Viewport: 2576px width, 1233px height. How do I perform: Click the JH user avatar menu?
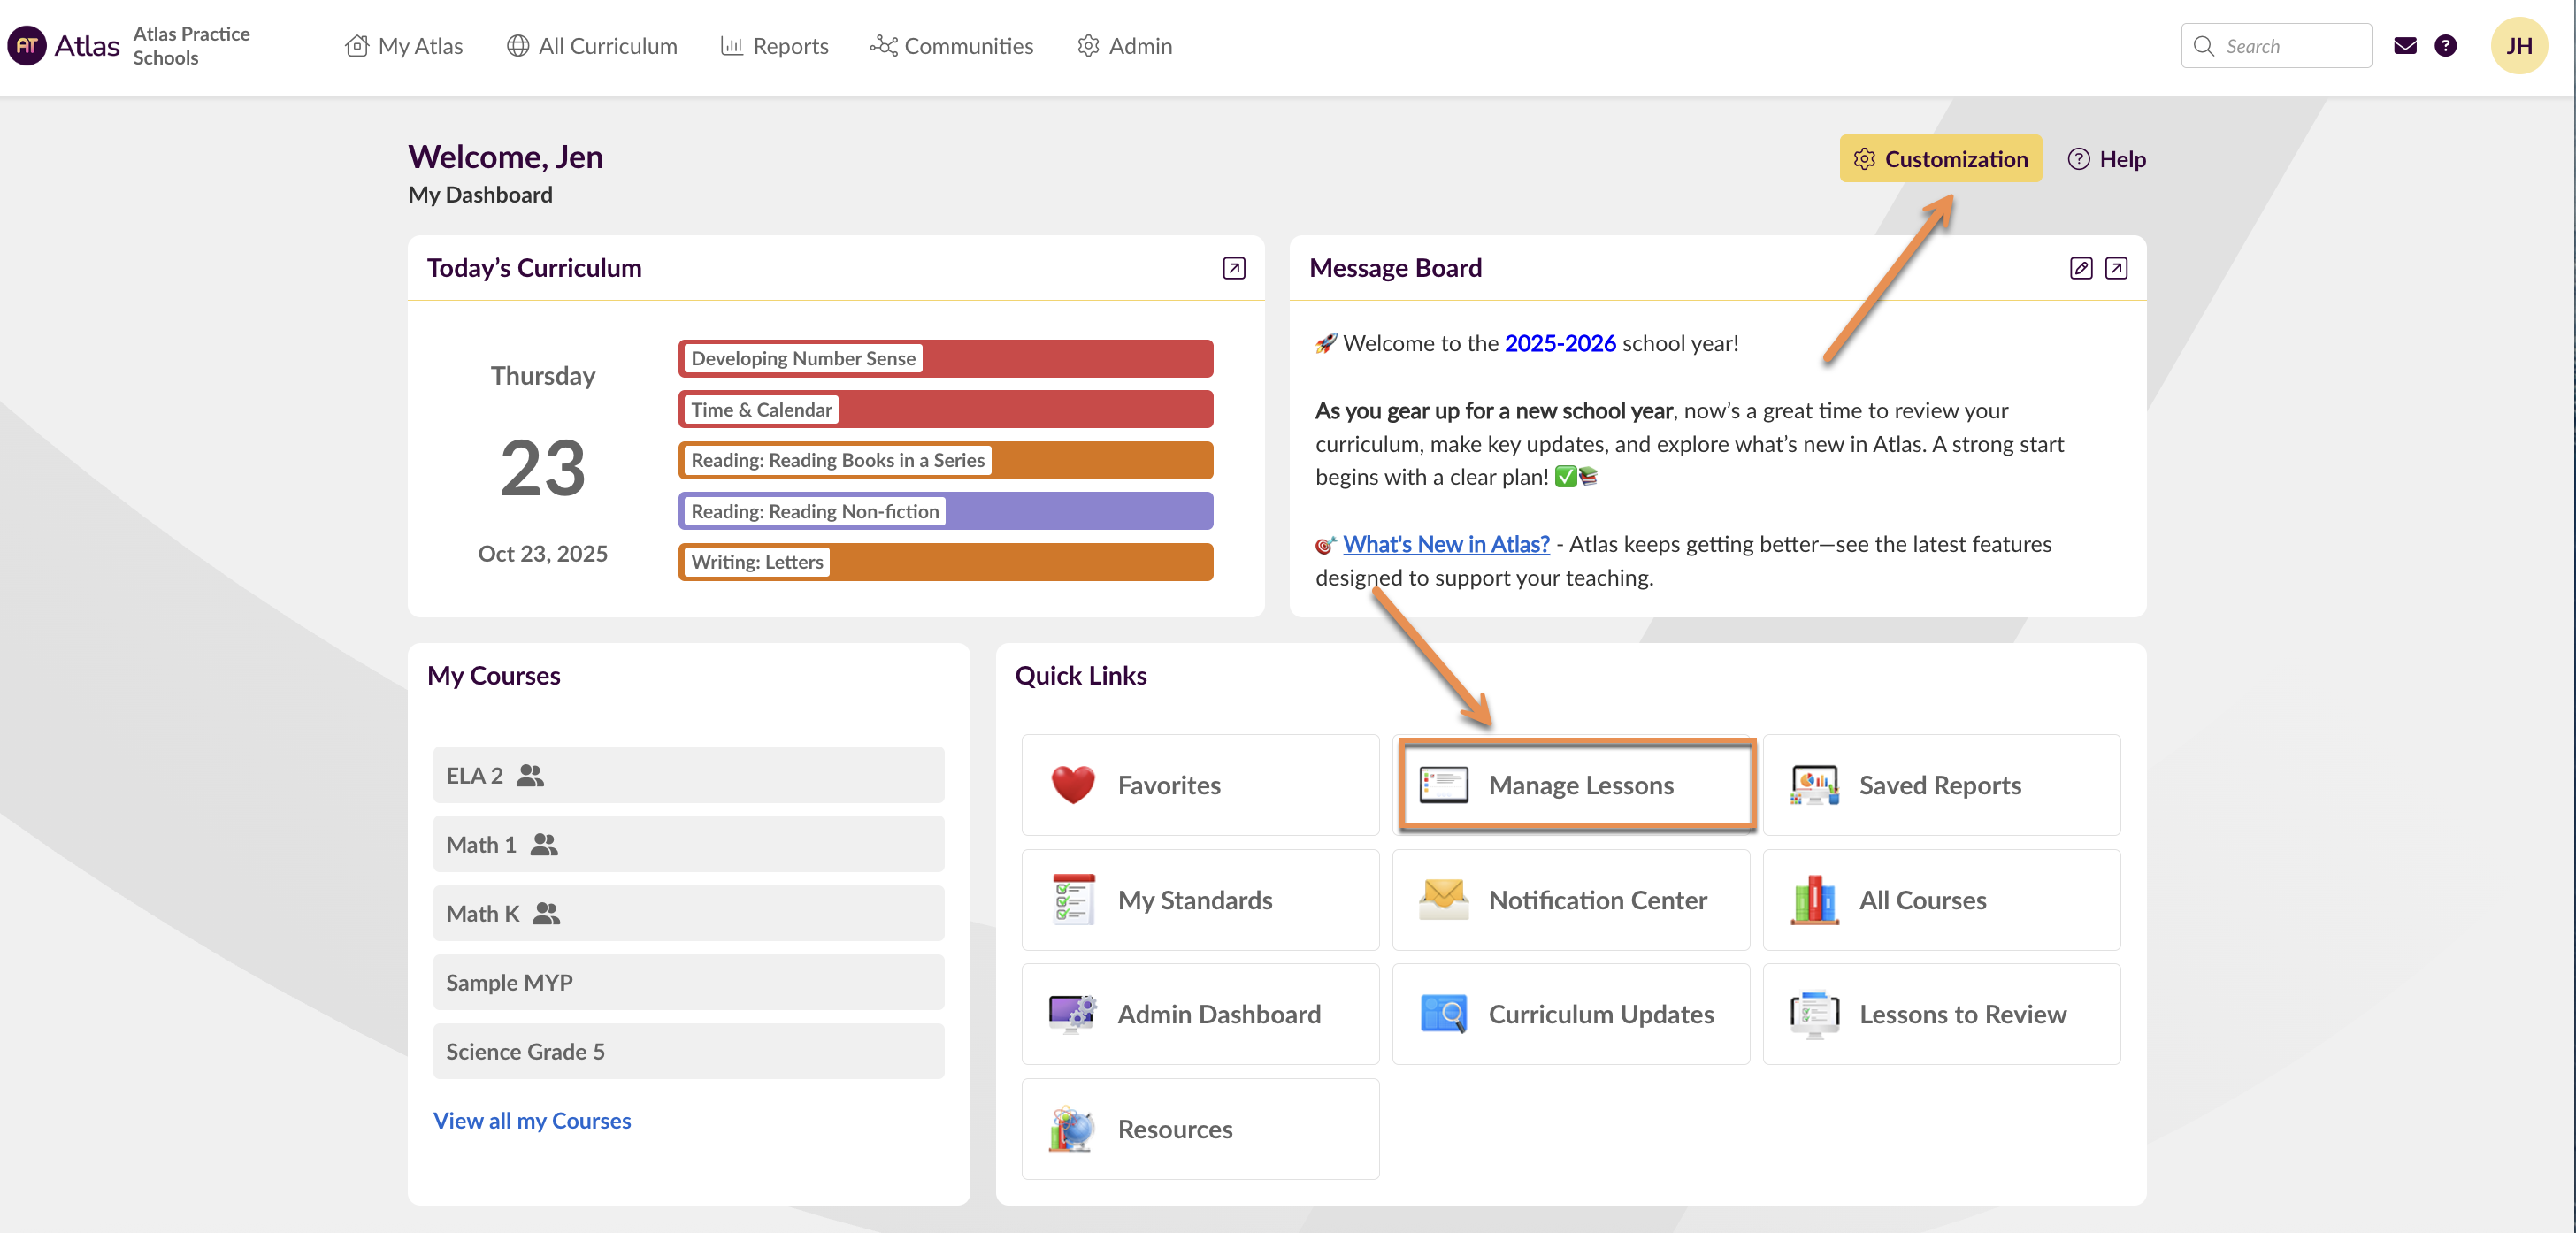click(x=2517, y=46)
